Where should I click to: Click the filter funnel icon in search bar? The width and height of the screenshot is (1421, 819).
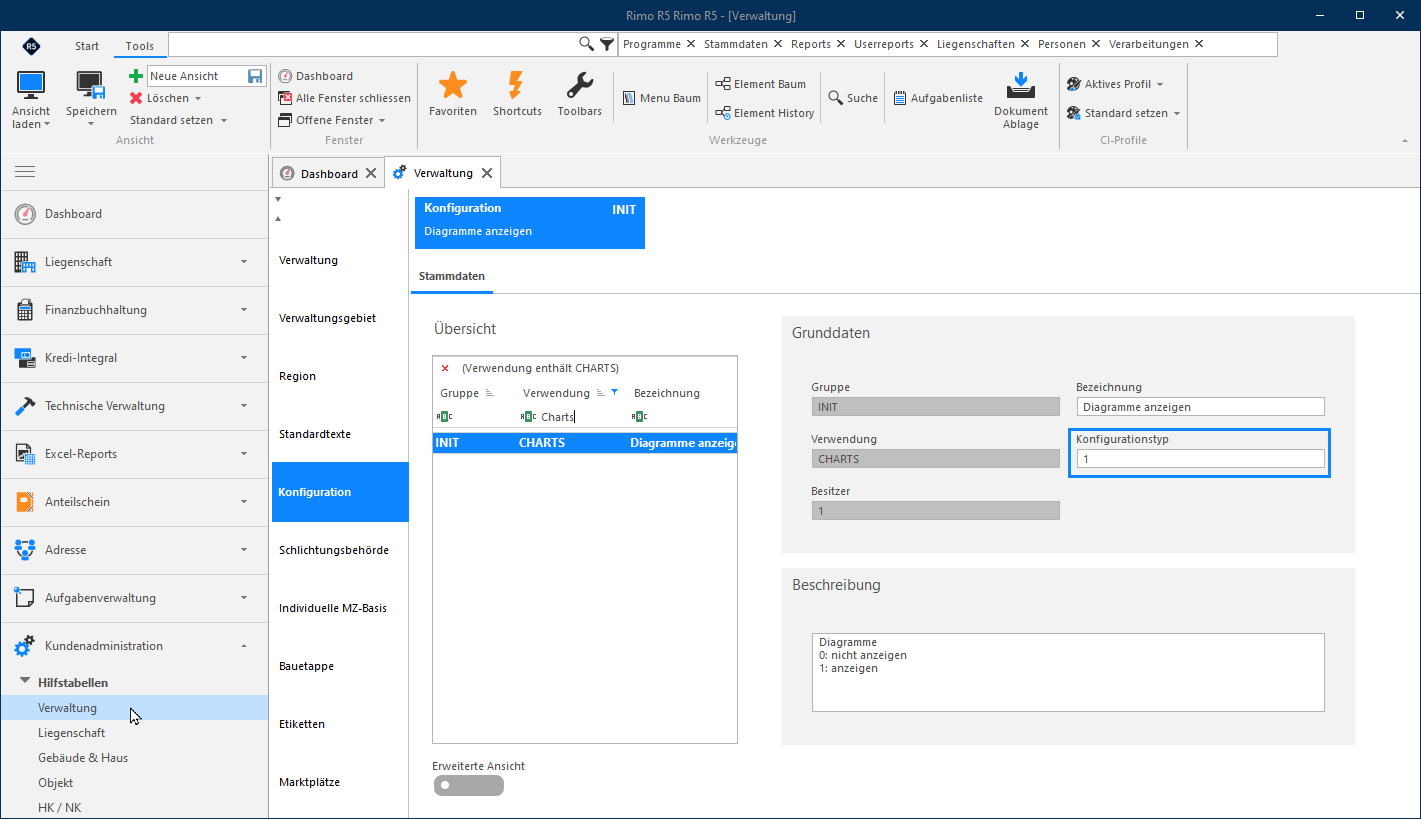tap(607, 44)
